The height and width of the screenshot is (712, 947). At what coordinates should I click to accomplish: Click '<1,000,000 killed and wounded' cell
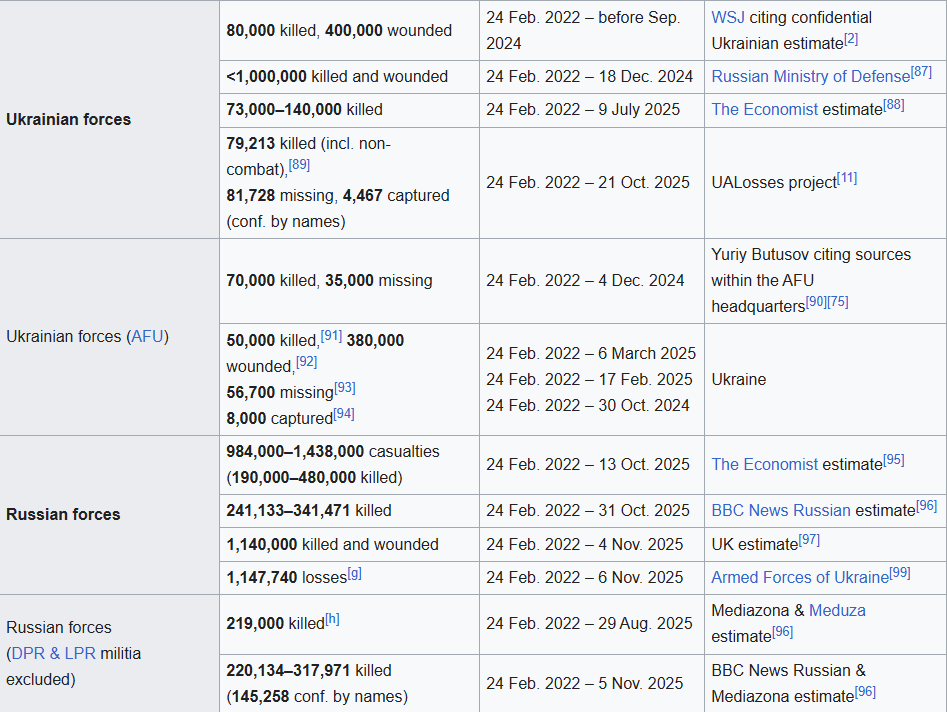pos(350,77)
